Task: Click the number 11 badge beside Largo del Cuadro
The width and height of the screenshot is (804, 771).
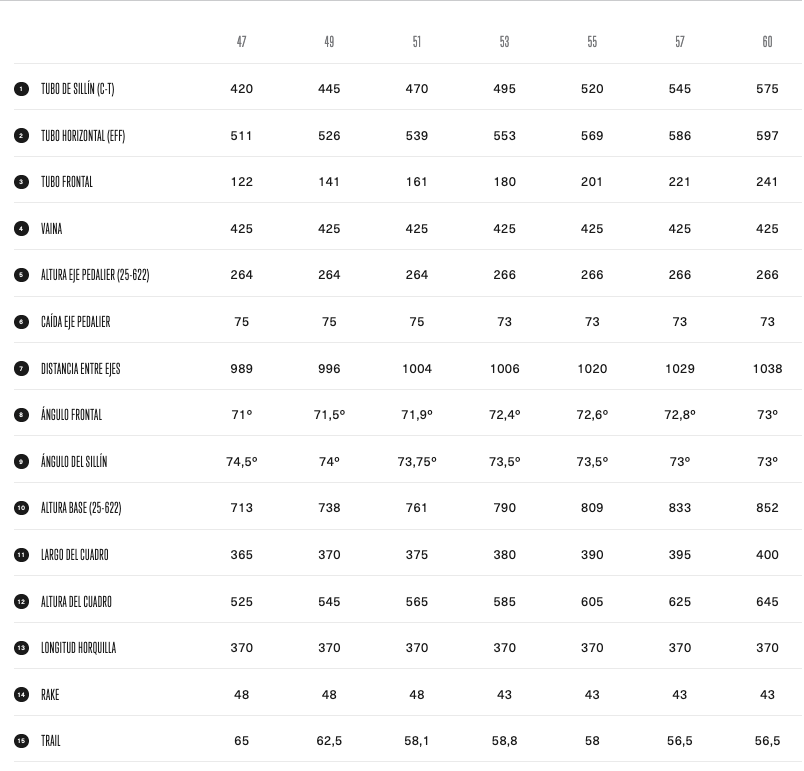Action: click(x=21, y=555)
